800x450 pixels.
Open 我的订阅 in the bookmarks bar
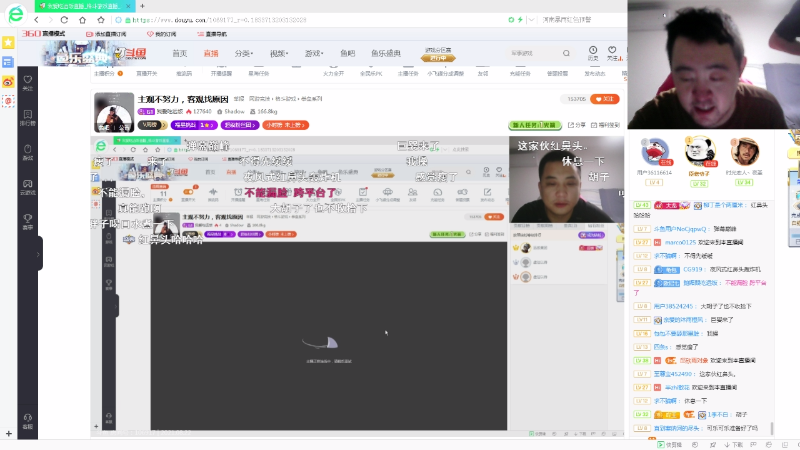point(161,34)
